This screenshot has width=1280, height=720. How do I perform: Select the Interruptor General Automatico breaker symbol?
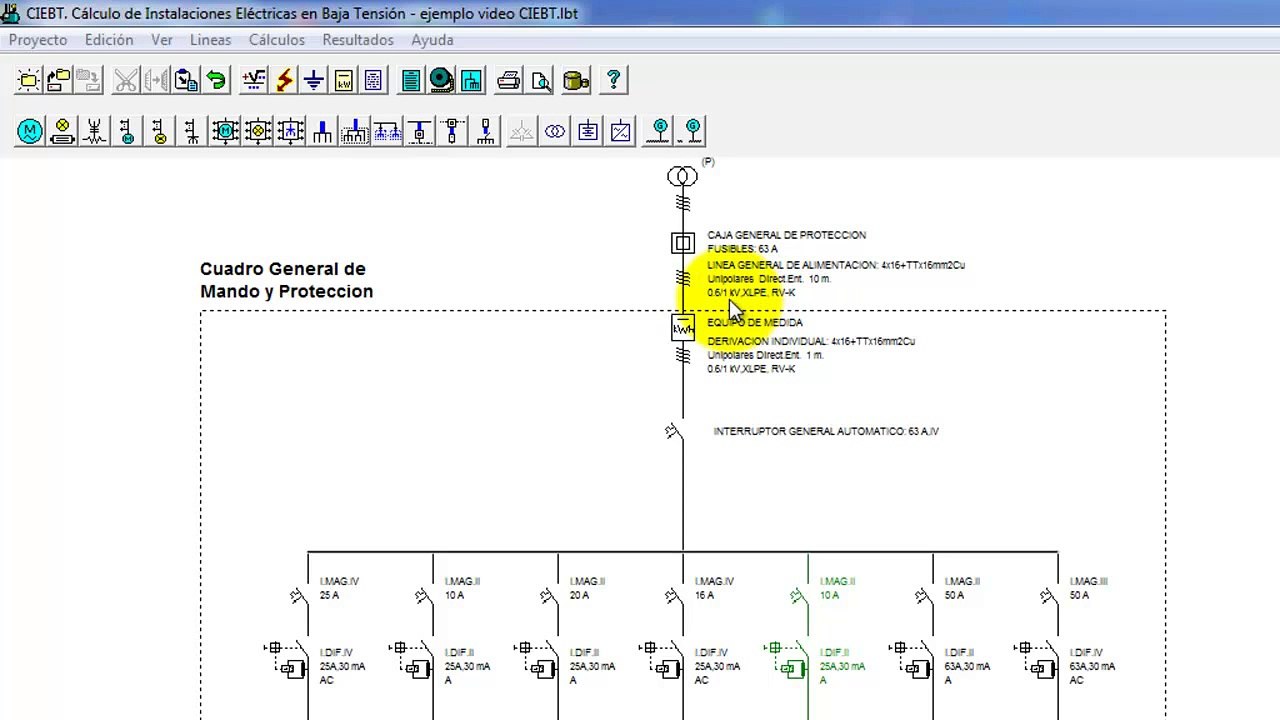[x=673, y=431]
